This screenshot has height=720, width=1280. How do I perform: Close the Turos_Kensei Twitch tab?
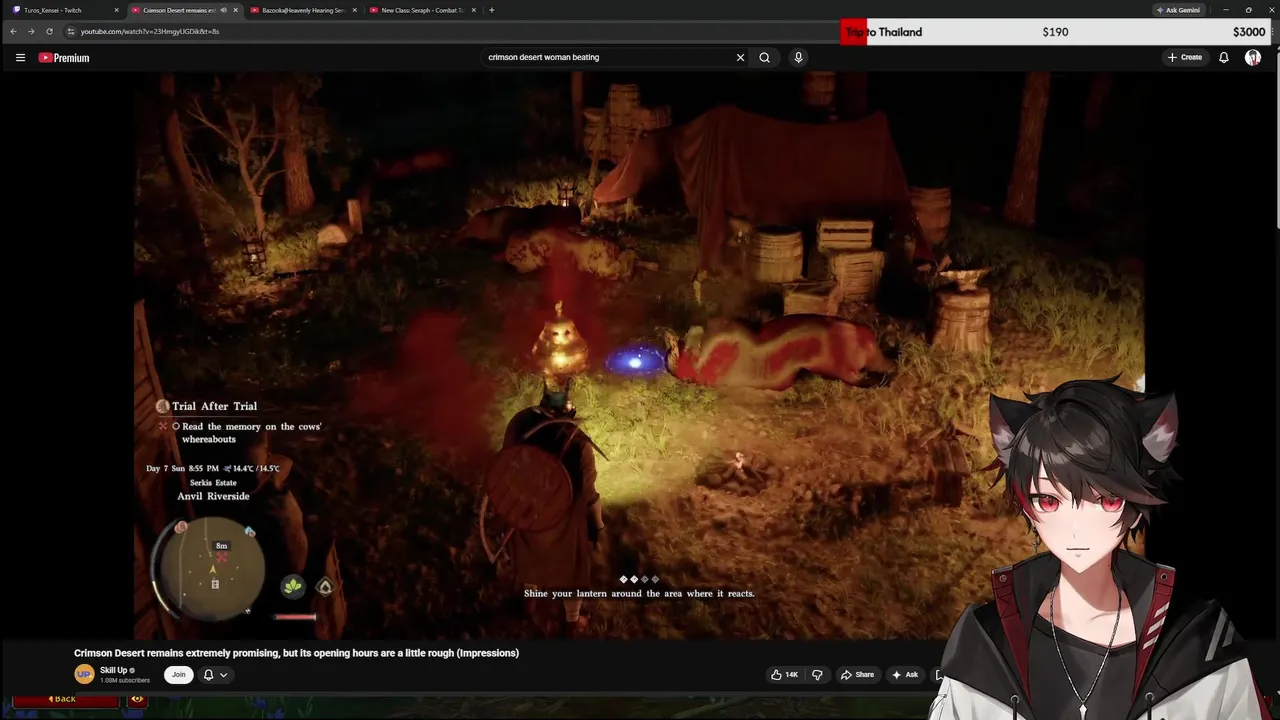(x=116, y=10)
